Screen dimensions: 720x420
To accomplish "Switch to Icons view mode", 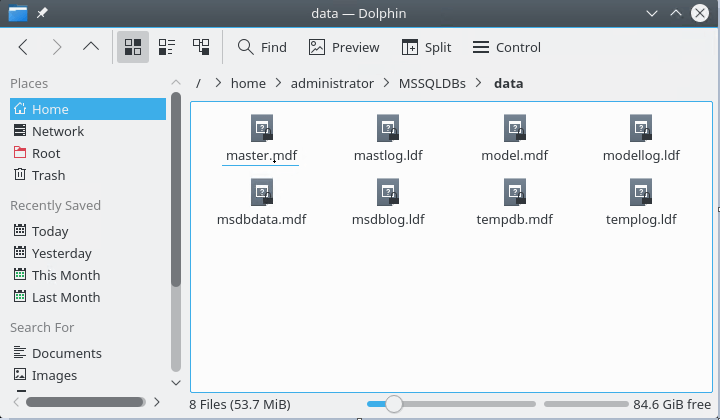I will point(132,47).
